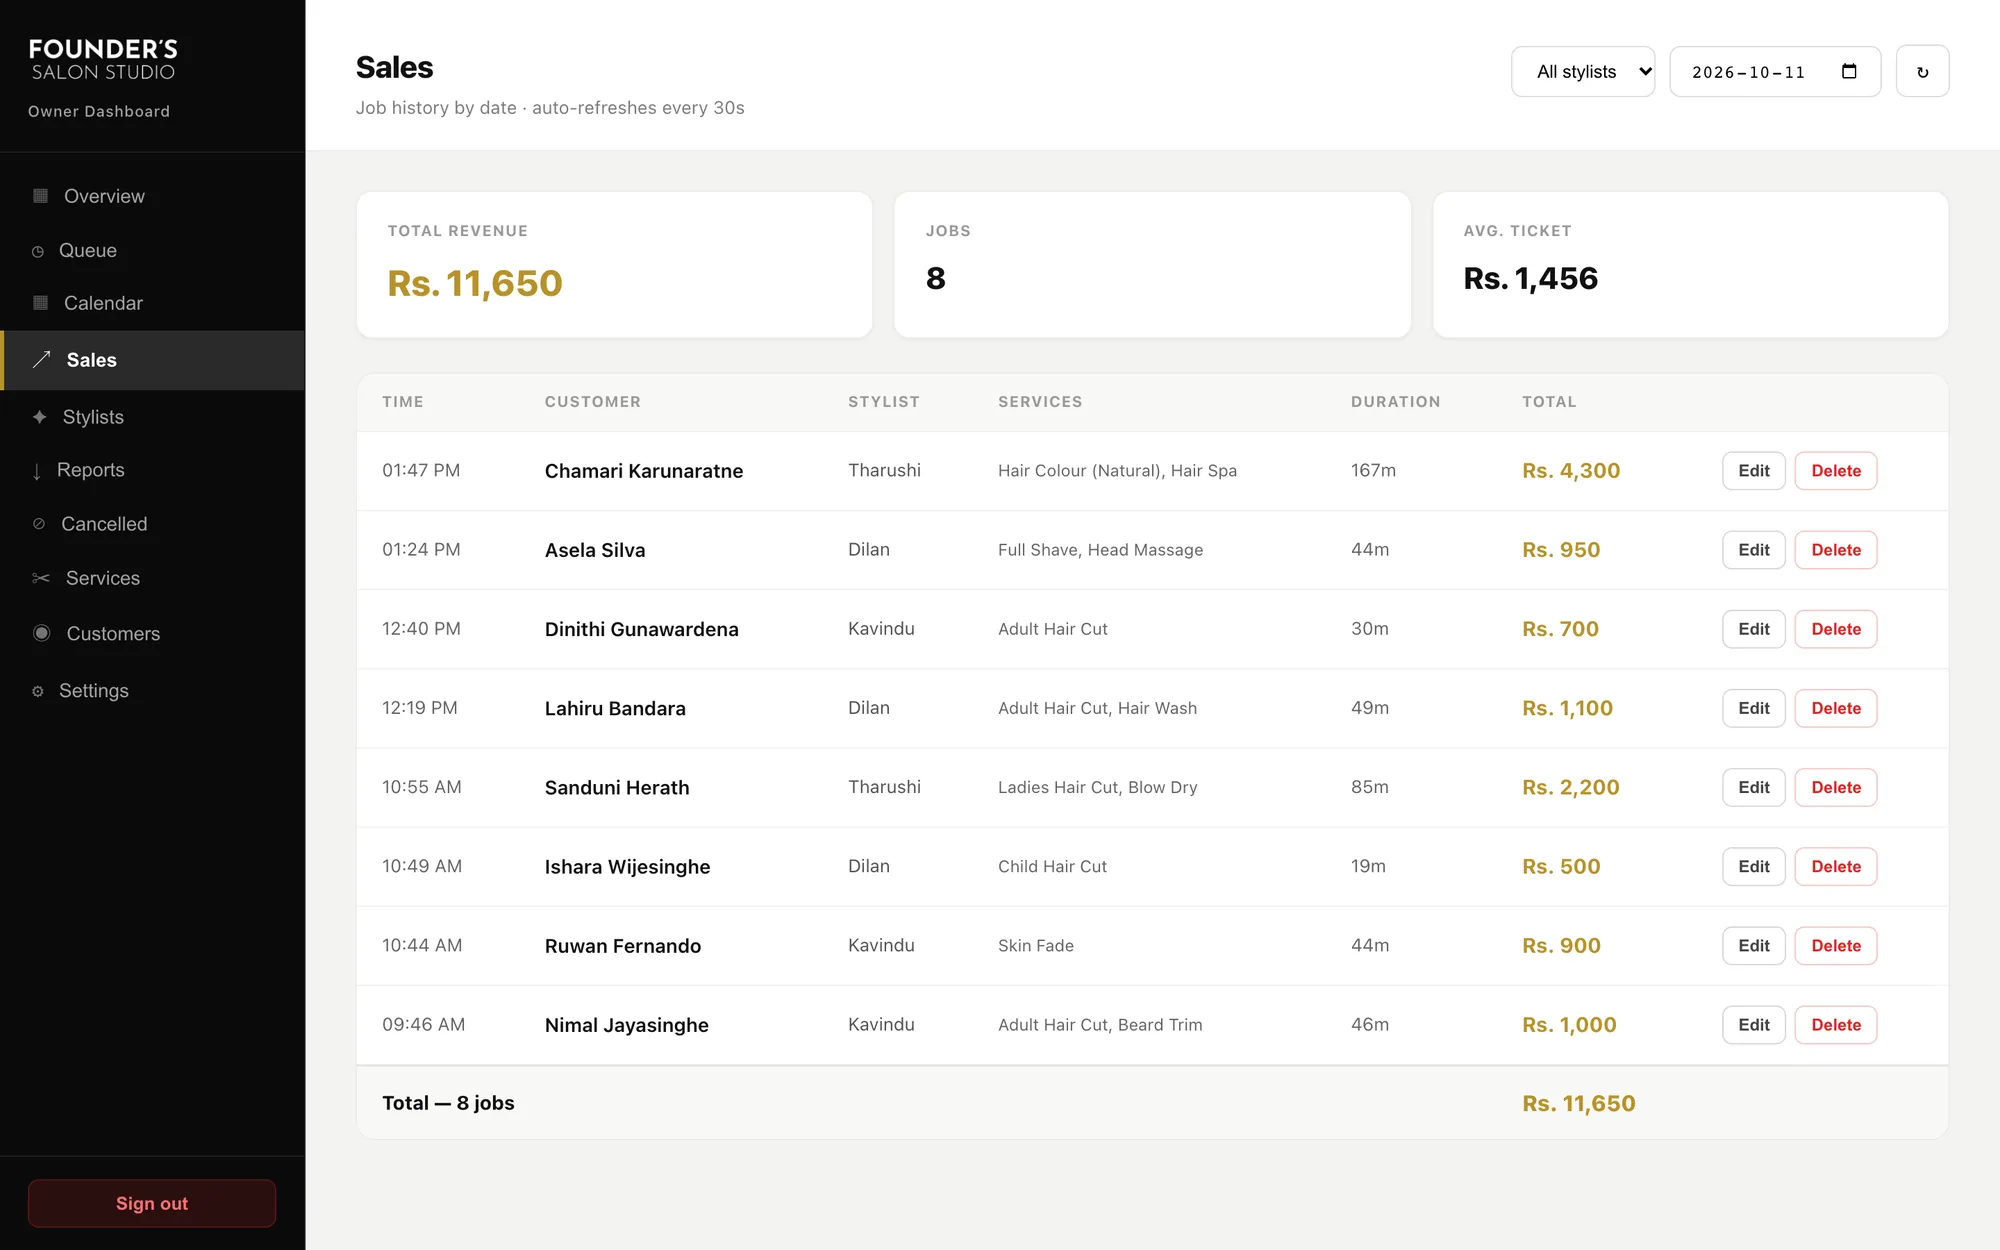
Task: Open the All stylists dropdown
Action: 1583,71
